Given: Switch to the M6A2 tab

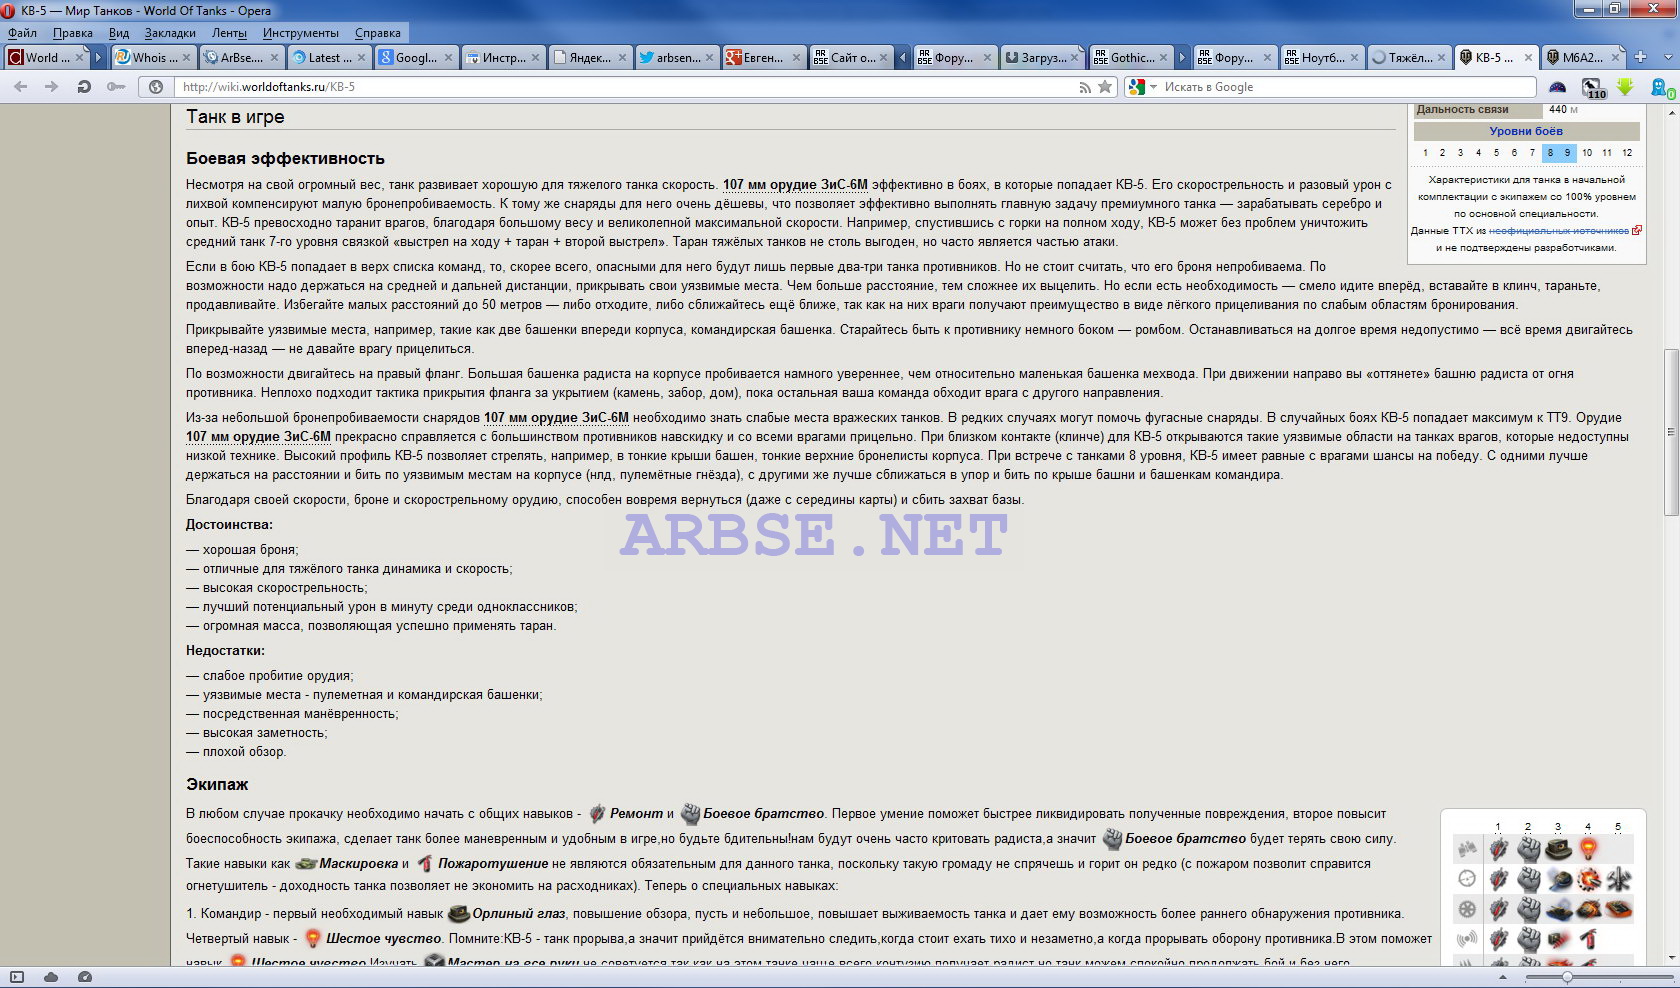Looking at the screenshot, I should pos(1582,58).
